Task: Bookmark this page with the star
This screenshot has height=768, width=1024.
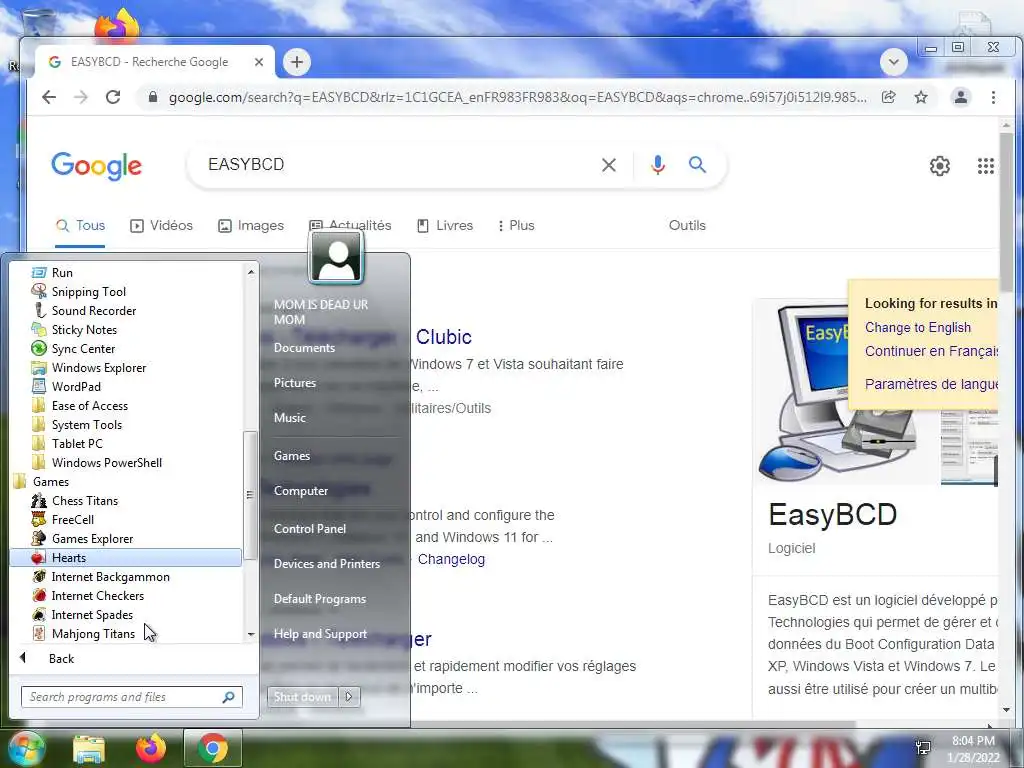Action: coord(921,97)
